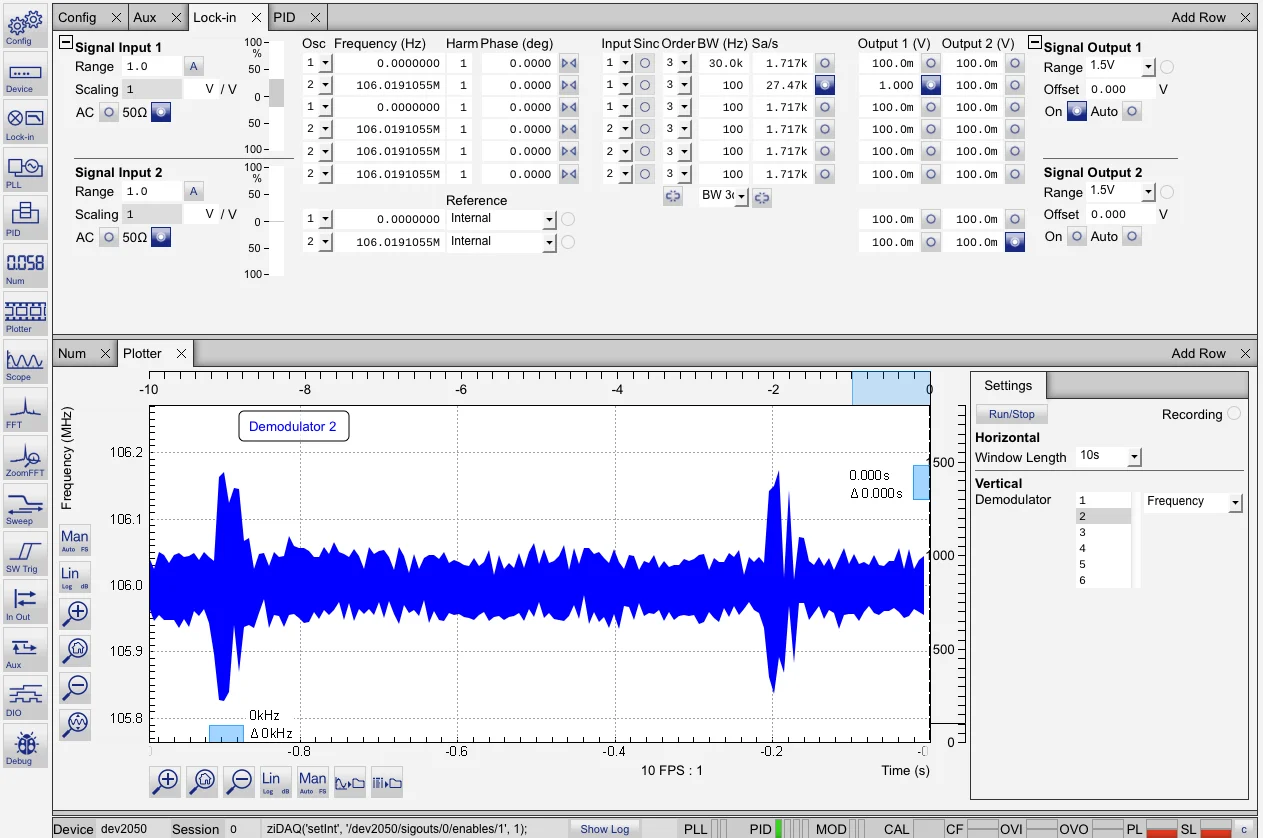The height and width of the screenshot is (838, 1263).
Task: Open the ZoomFFT sidebar icon
Action: 24,459
